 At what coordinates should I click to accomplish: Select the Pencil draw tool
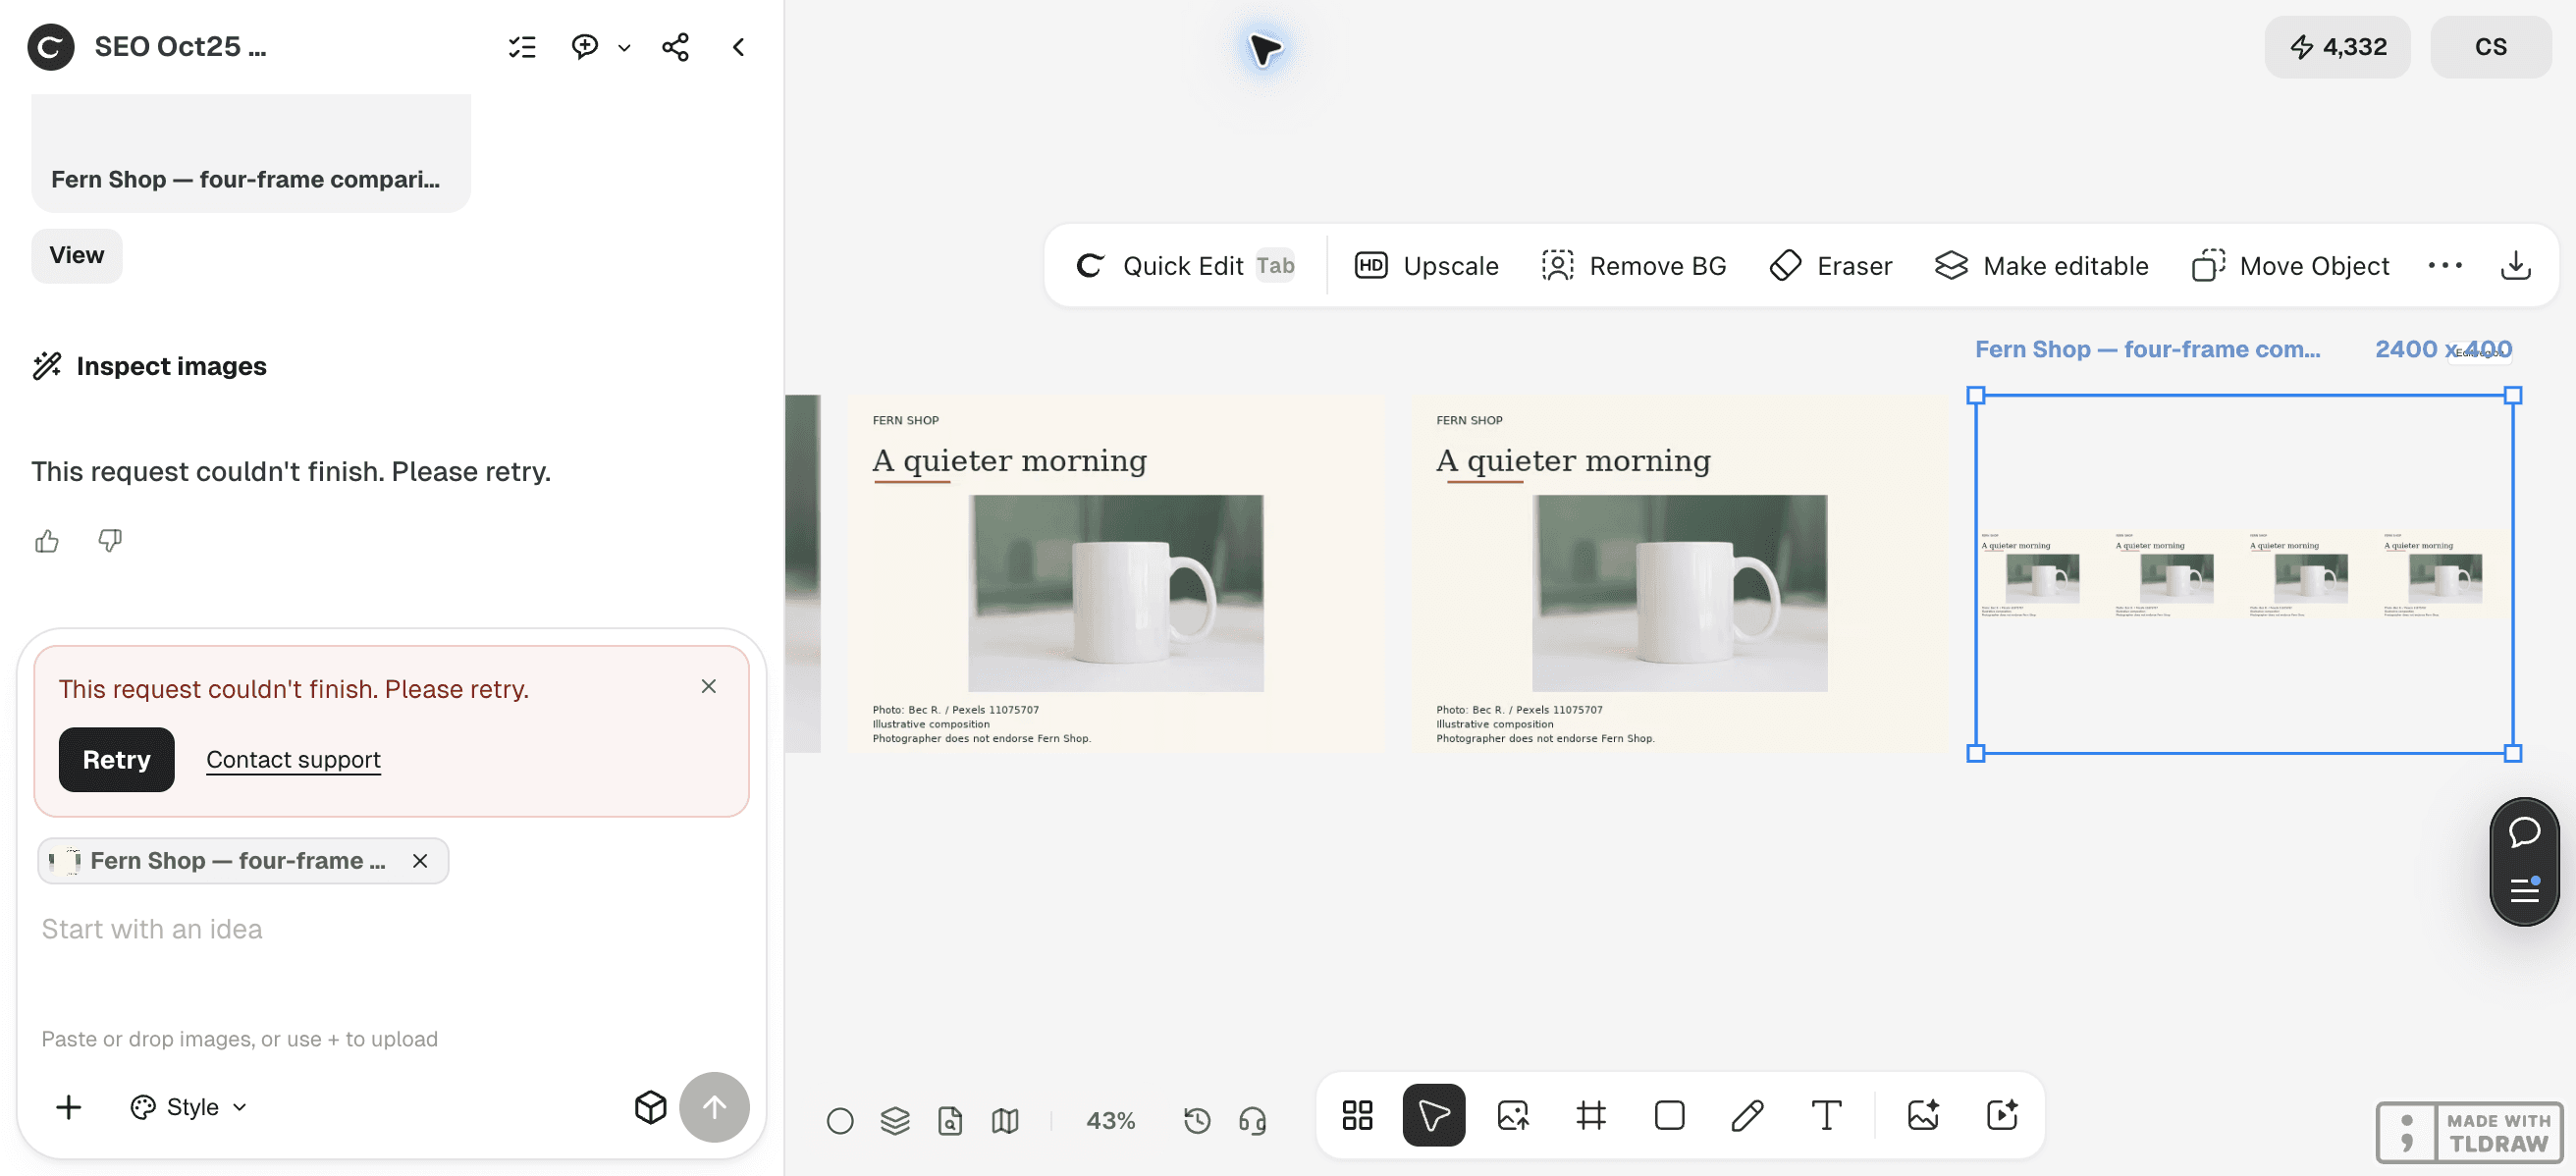[1747, 1114]
